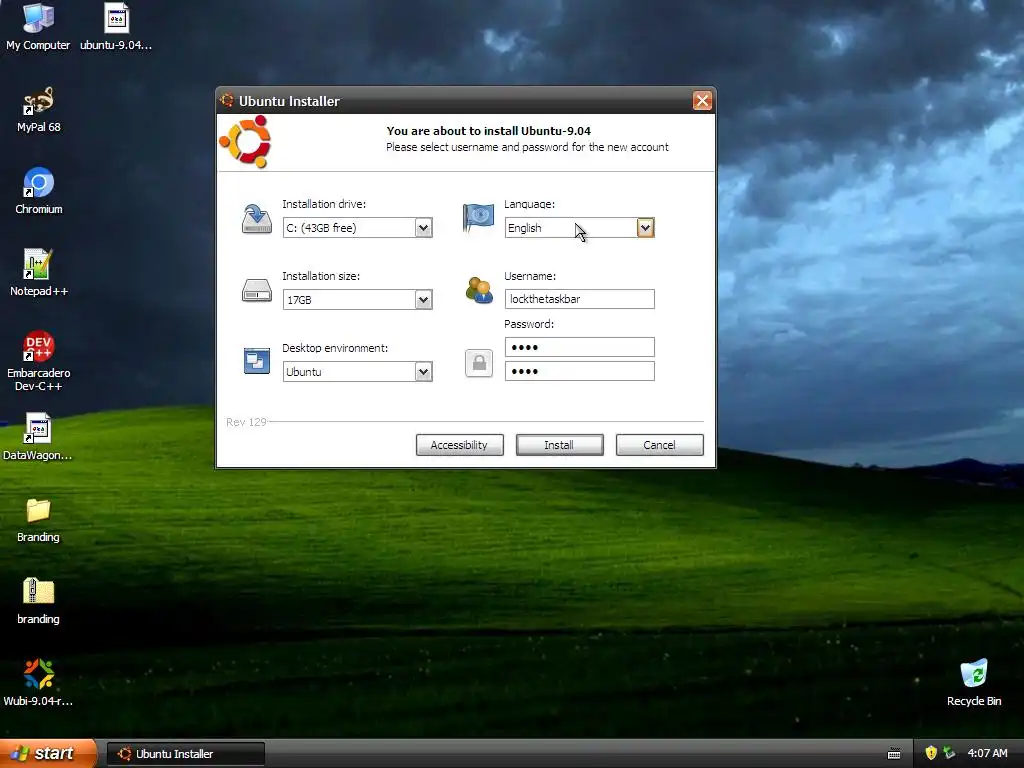
Task: Click the password padlock icon
Action: 479,363
